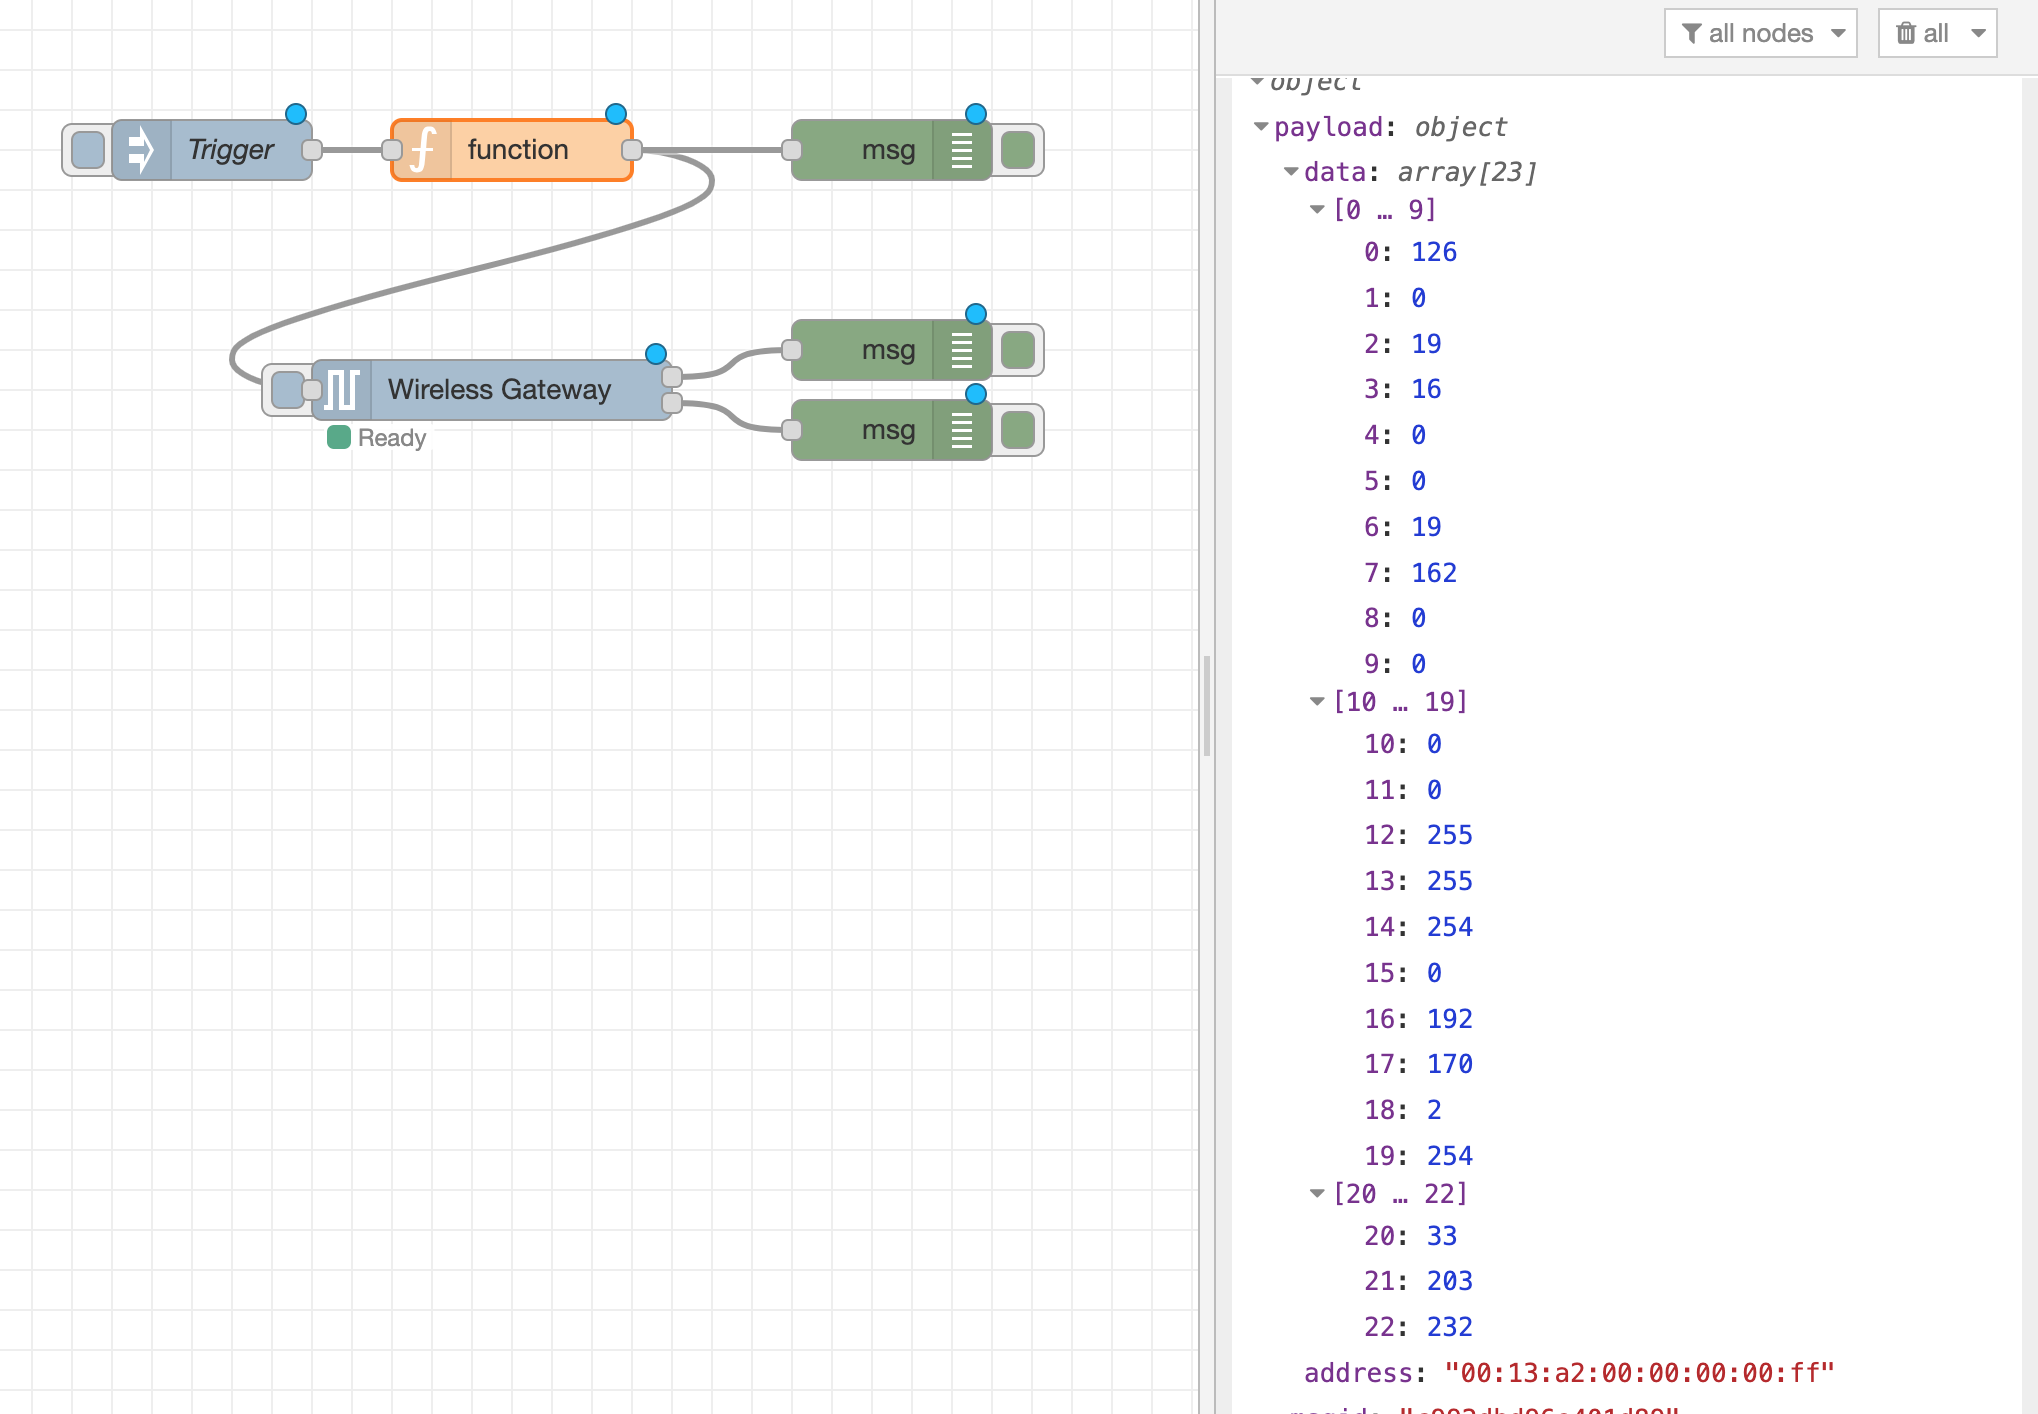Image resolution: width=2038 pixels, height=1414 pixels.
Task: Collapse the [10 … 19] array range
Action: 1317,702
